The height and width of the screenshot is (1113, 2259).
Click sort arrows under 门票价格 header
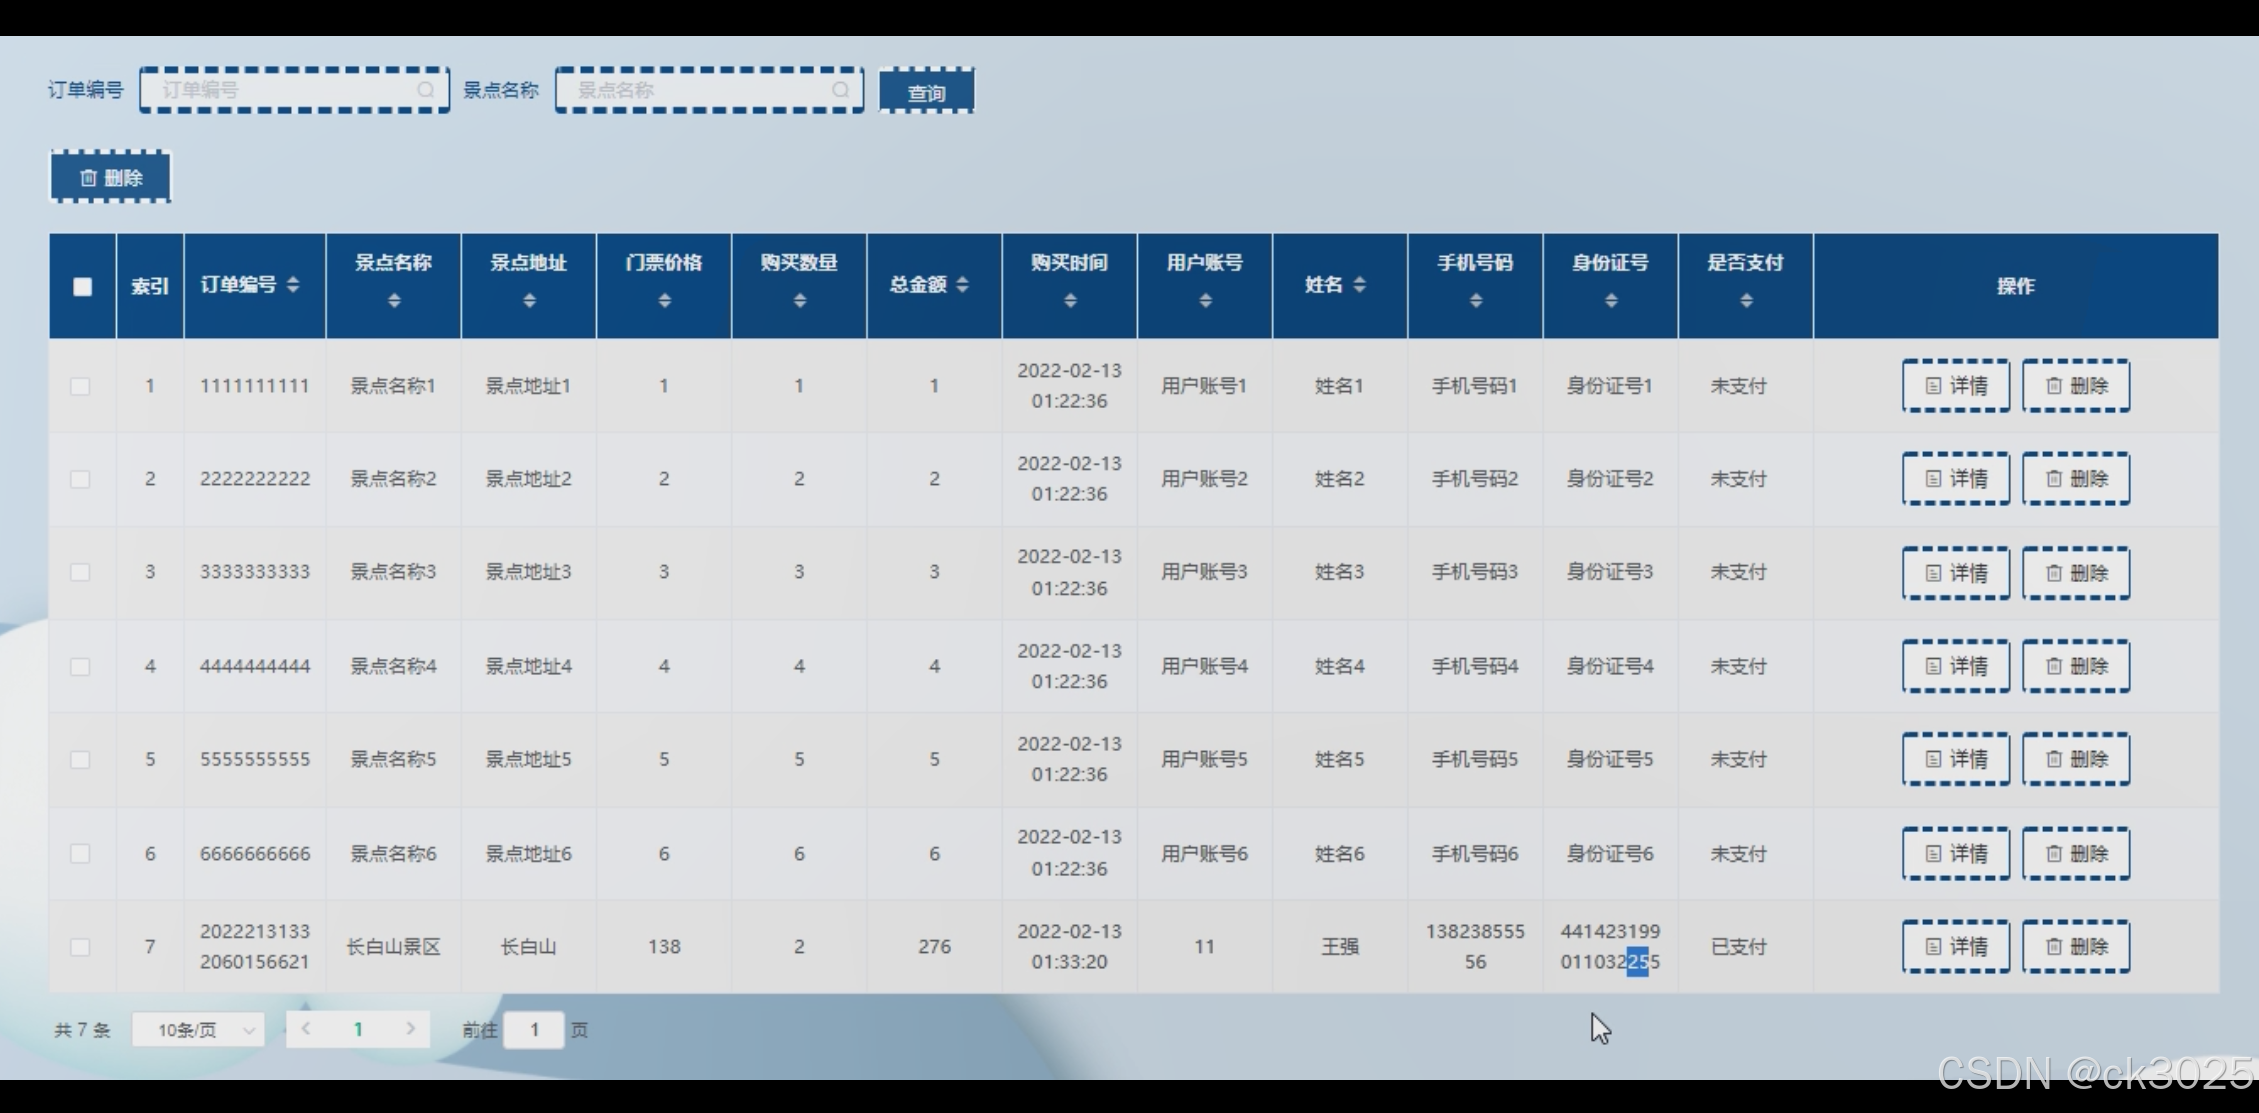point(664,301)
